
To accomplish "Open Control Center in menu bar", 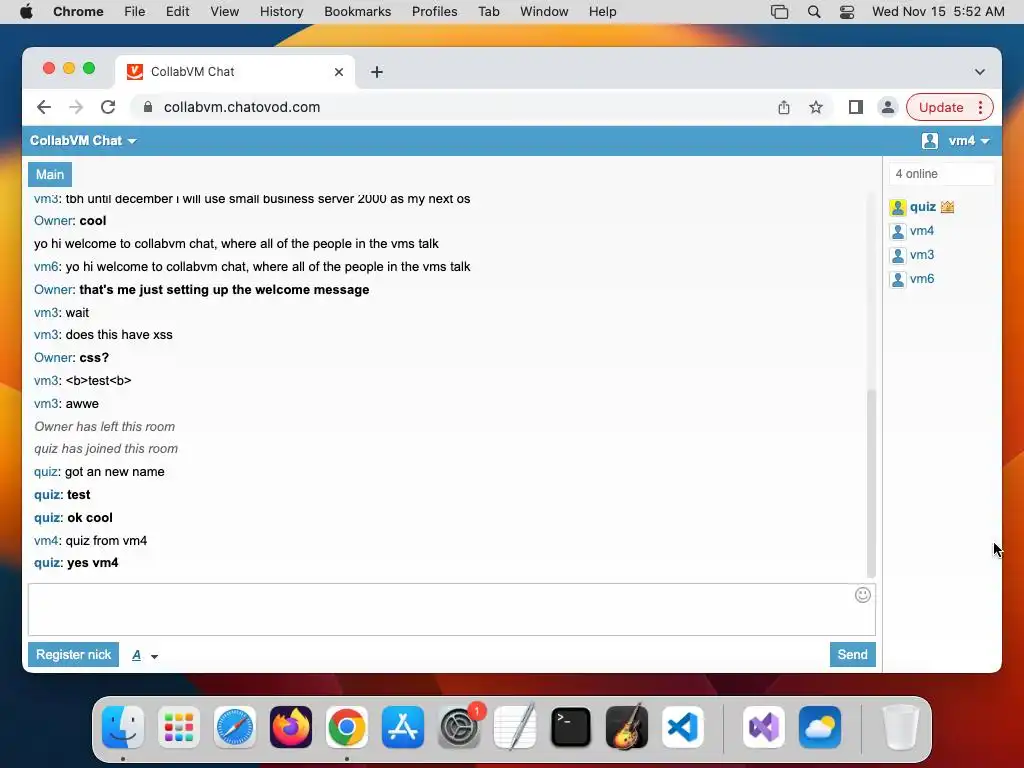I will tap(847, 12).
